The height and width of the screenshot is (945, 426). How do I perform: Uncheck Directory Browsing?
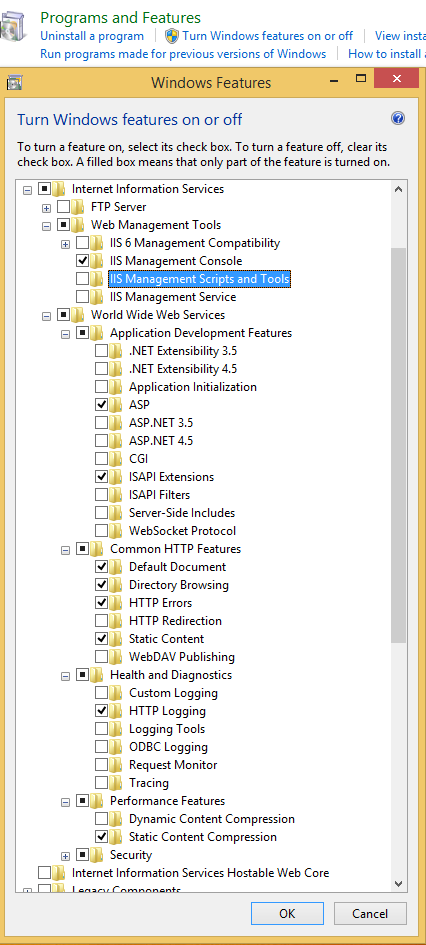[102, 585]
